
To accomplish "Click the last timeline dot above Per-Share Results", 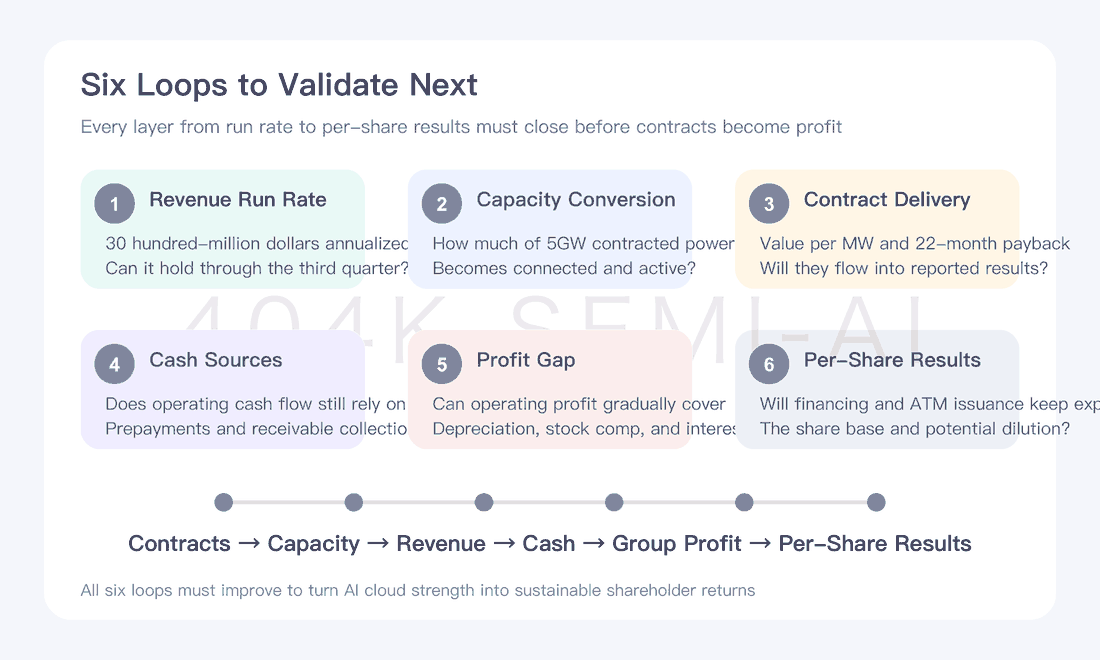I will [876, 502].
